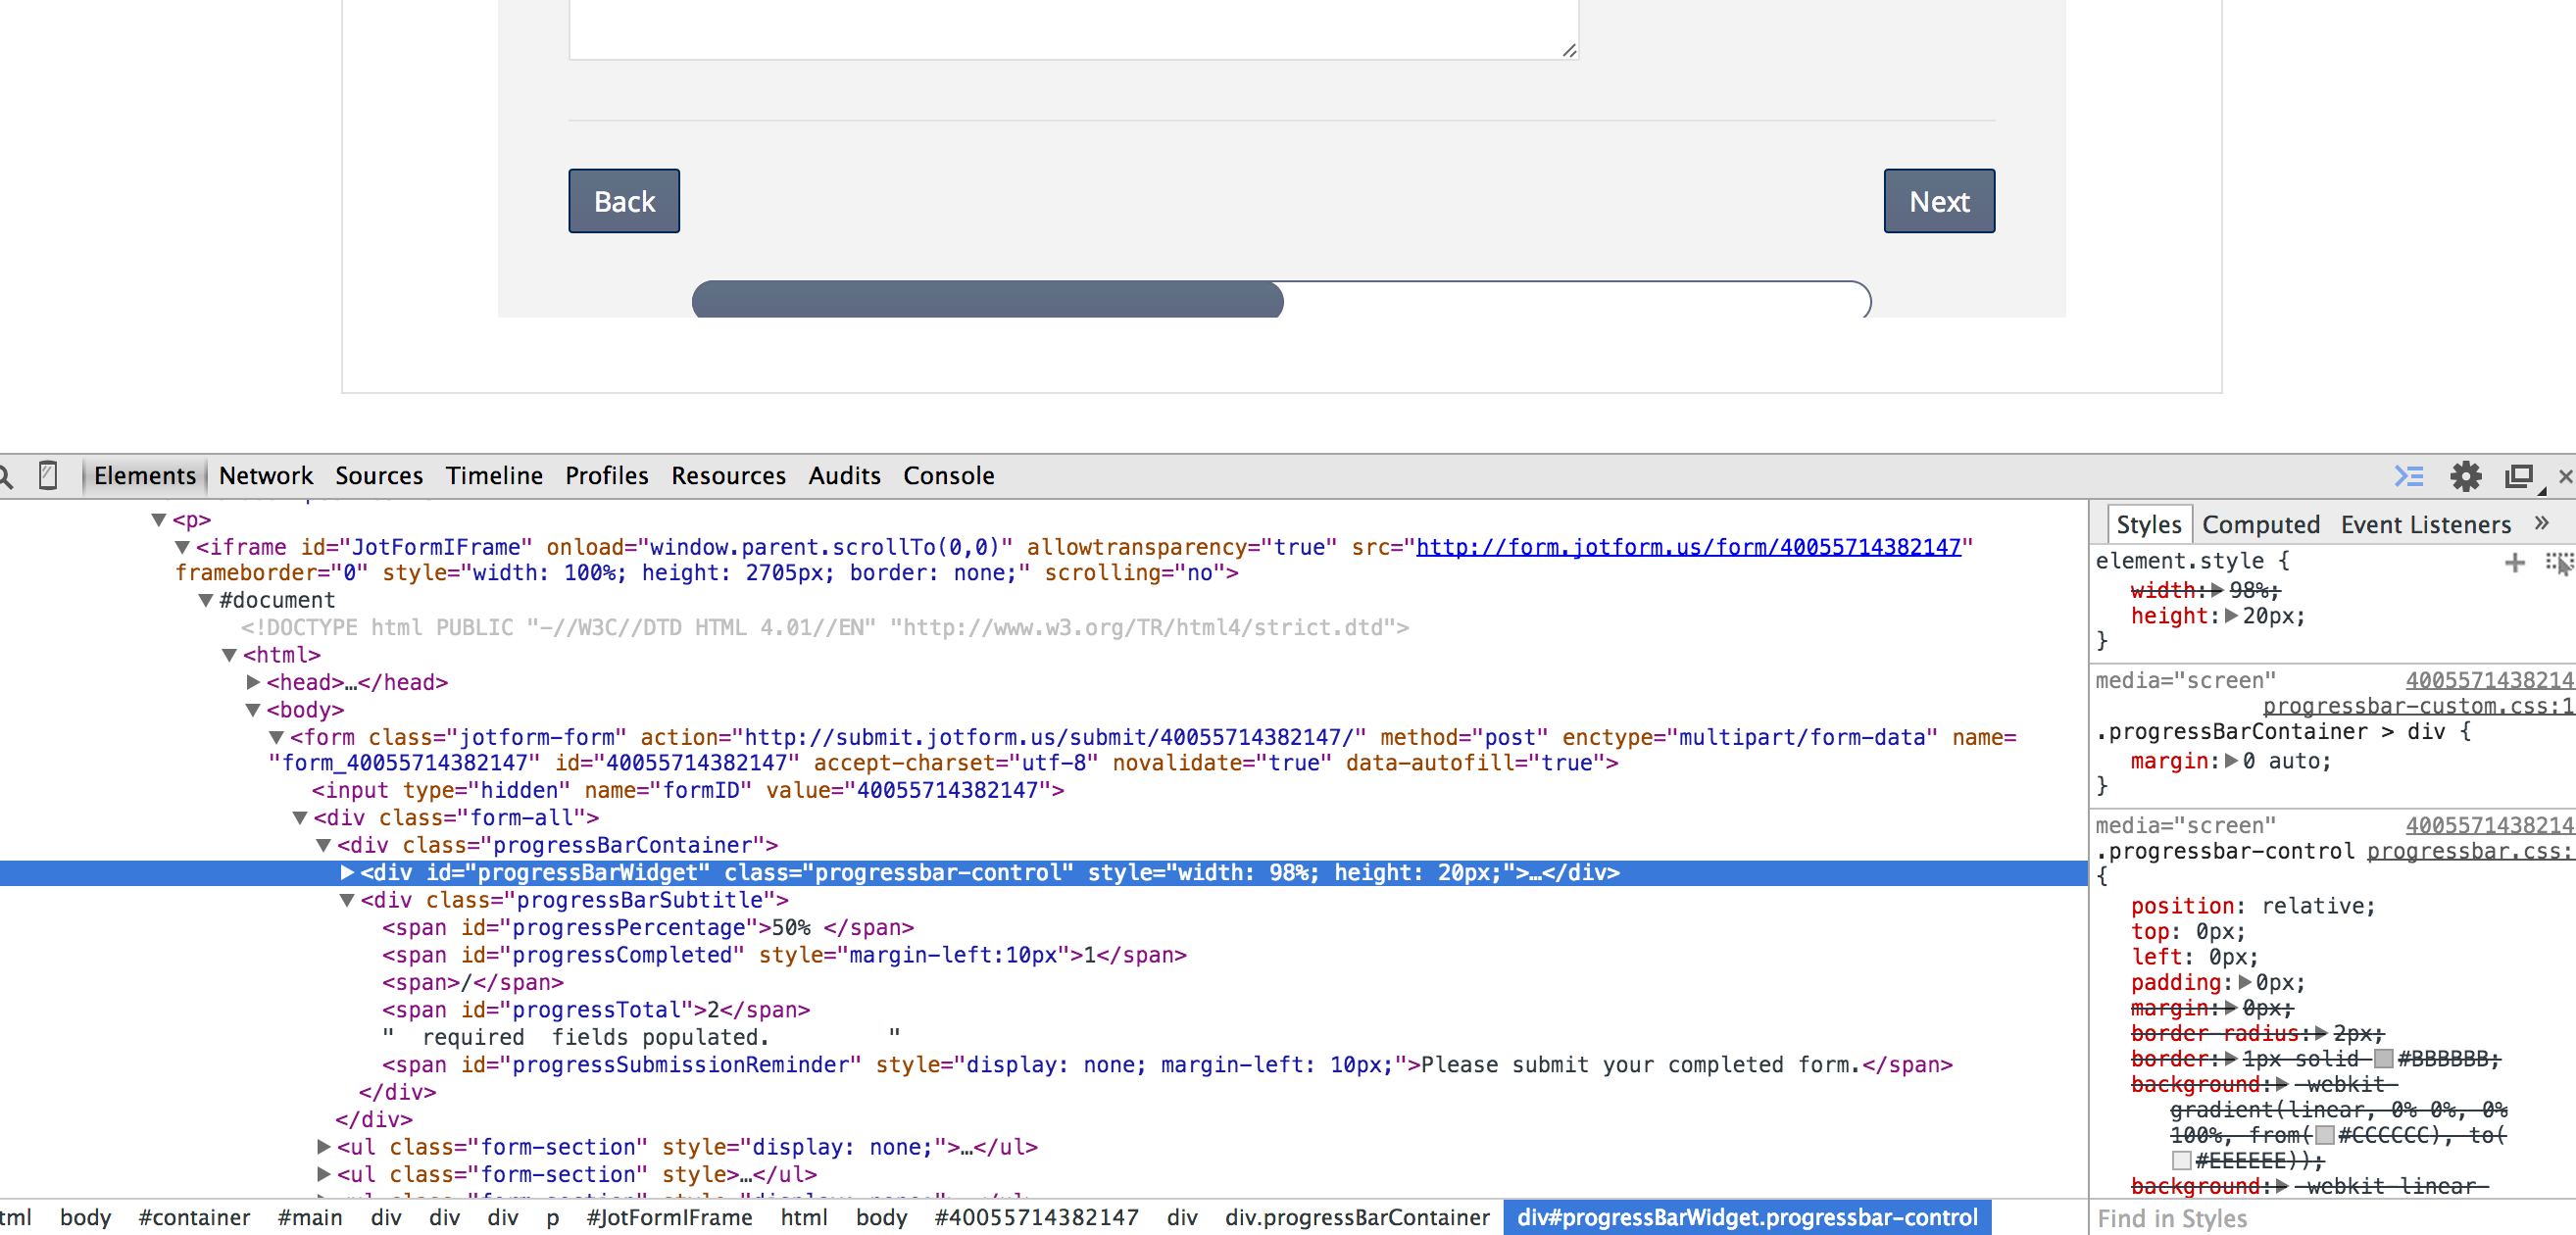Switch to the Network panel tab
The image size is (2576, 1235).
(x=265, y=476)
